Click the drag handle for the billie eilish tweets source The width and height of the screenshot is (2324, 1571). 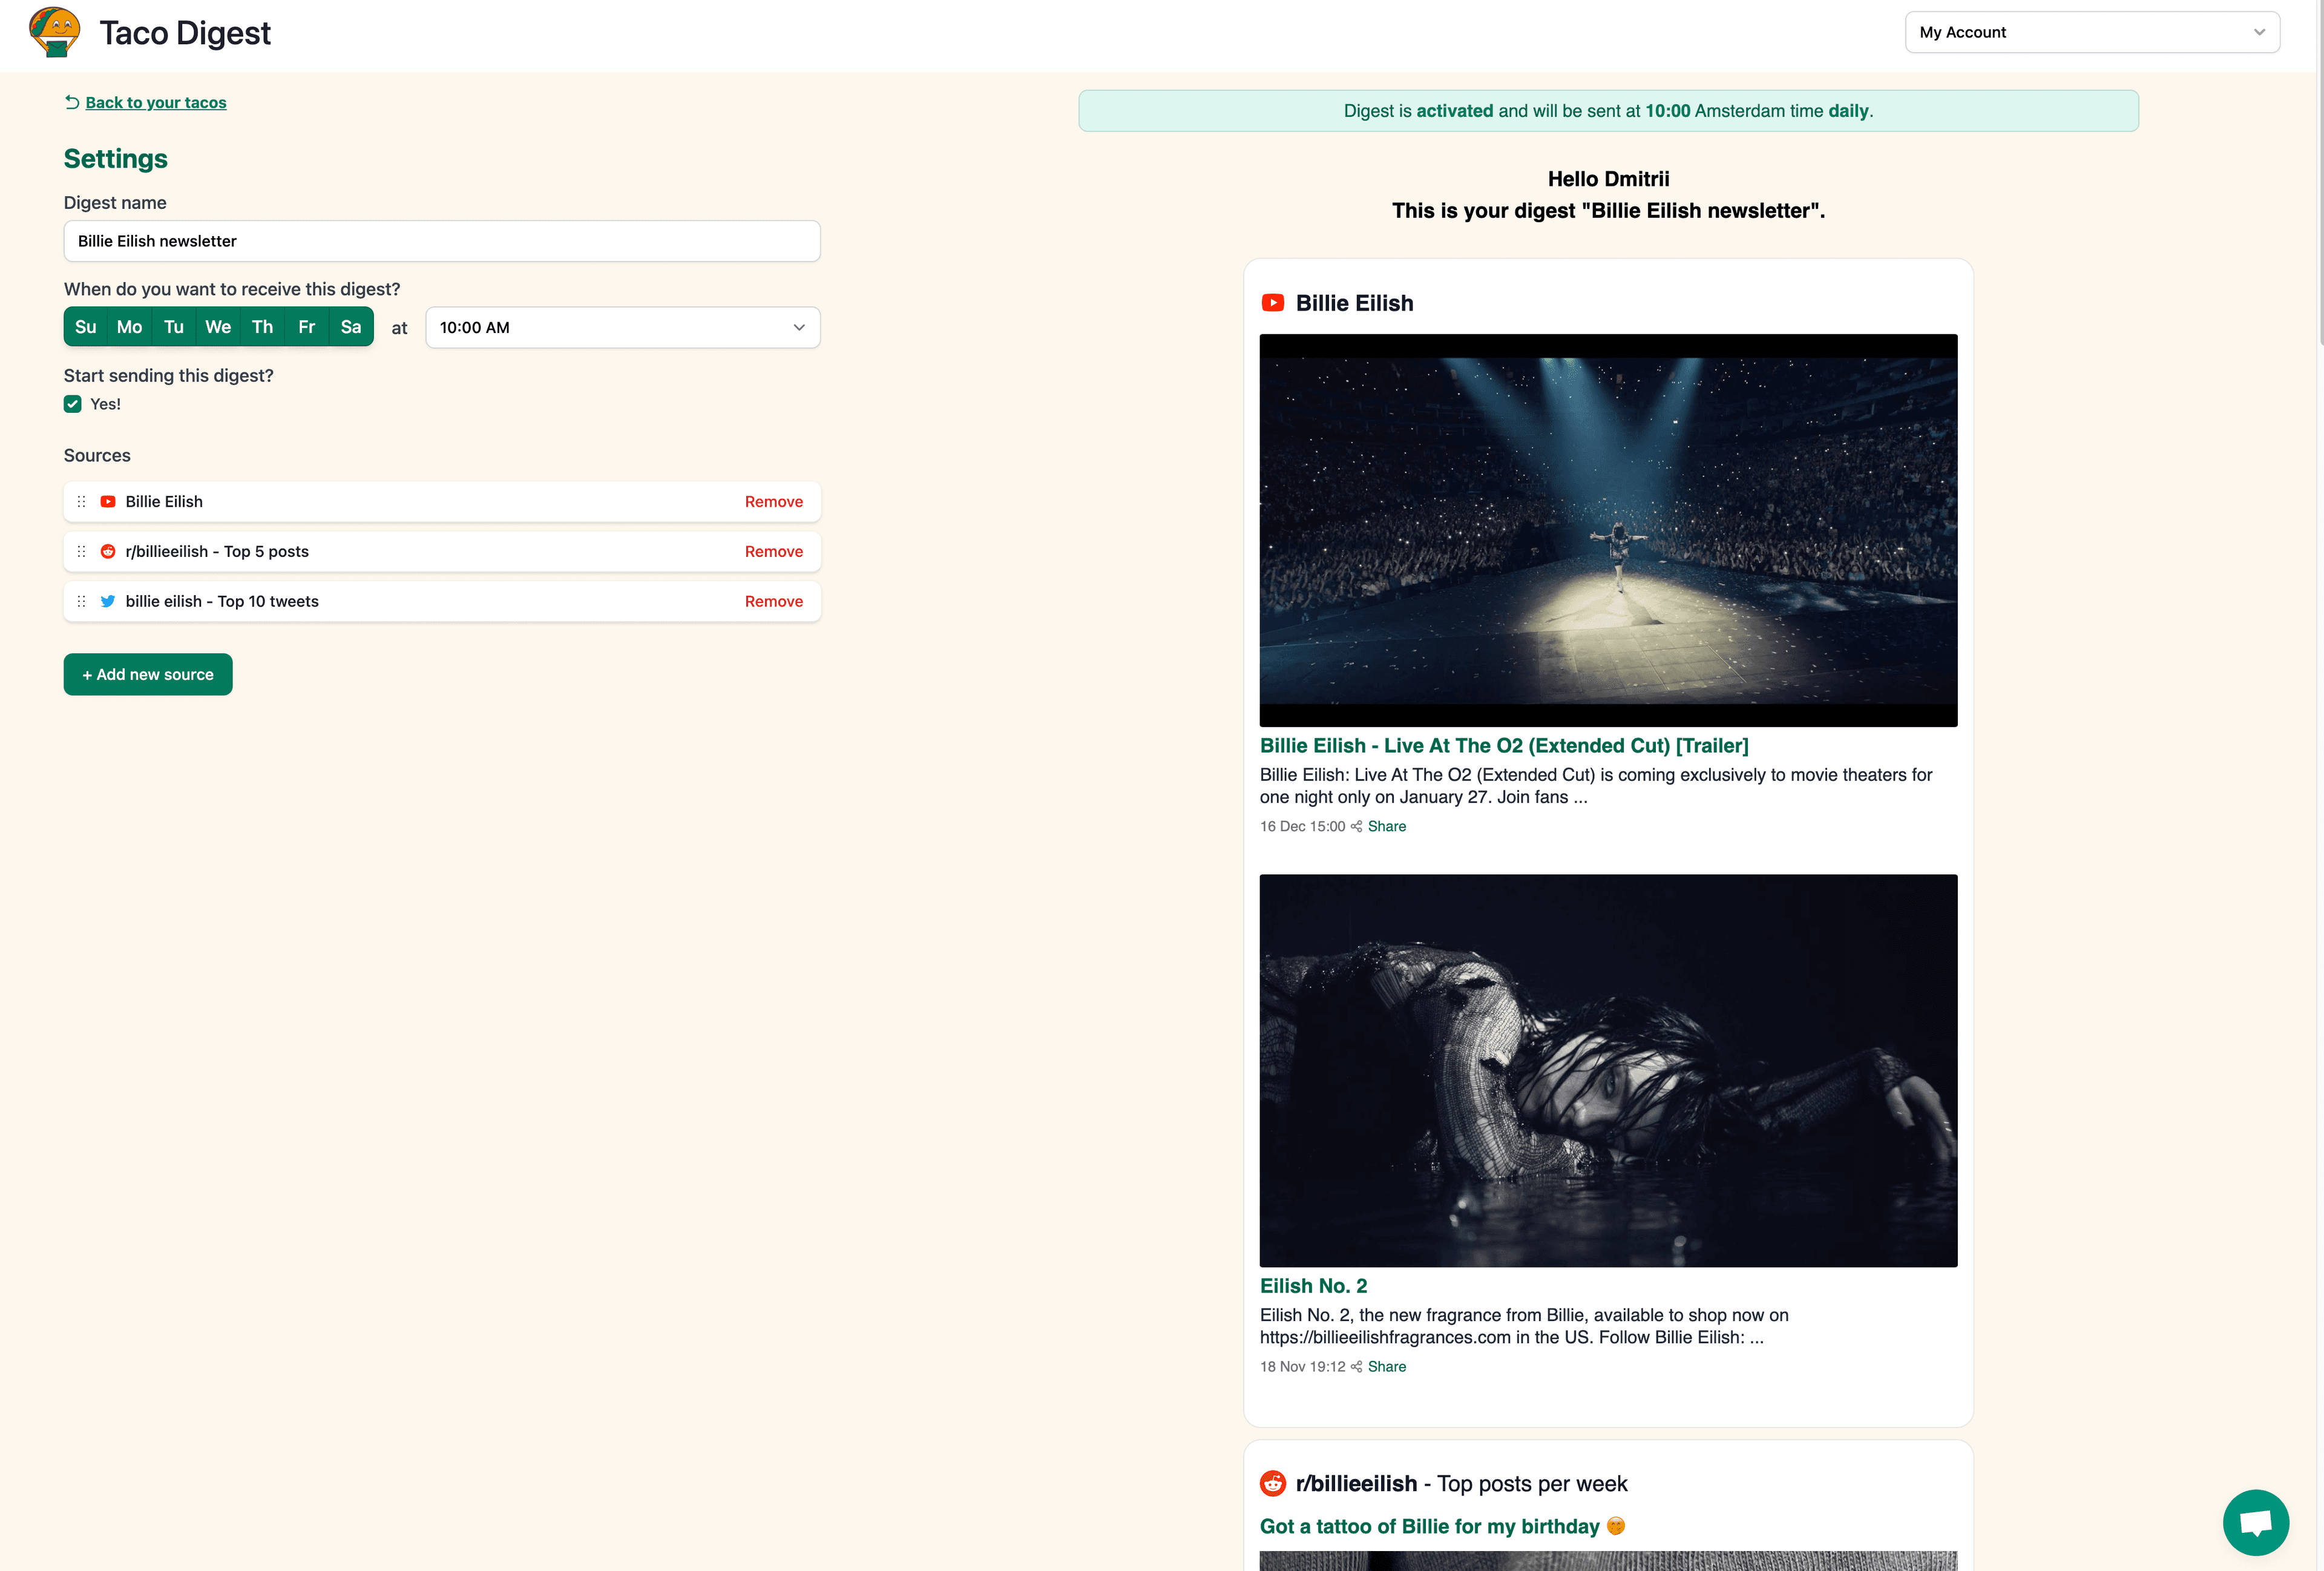click(x=82, y=602)
